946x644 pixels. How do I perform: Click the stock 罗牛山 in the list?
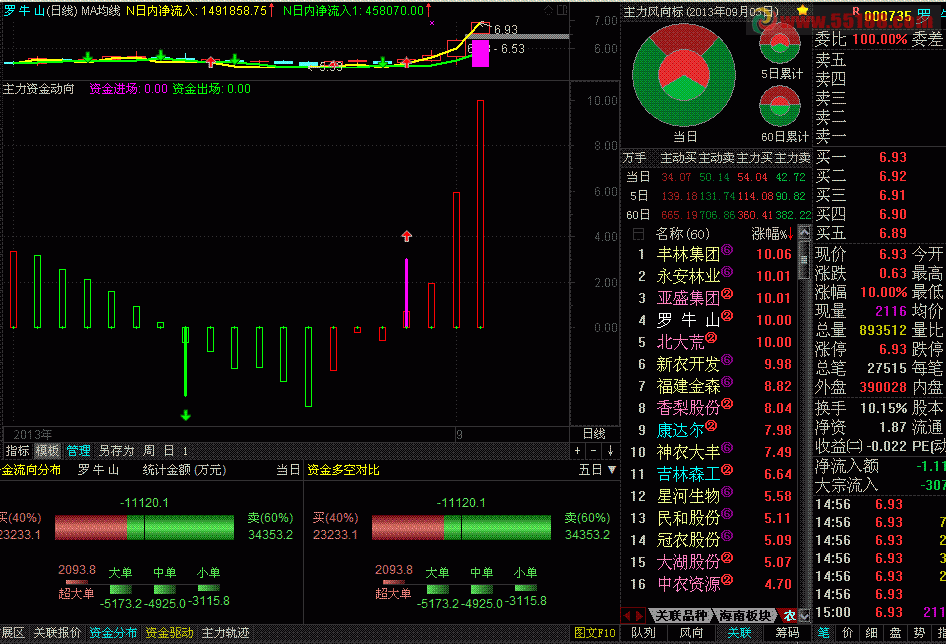pyautogui.click(x=688, y=320)
